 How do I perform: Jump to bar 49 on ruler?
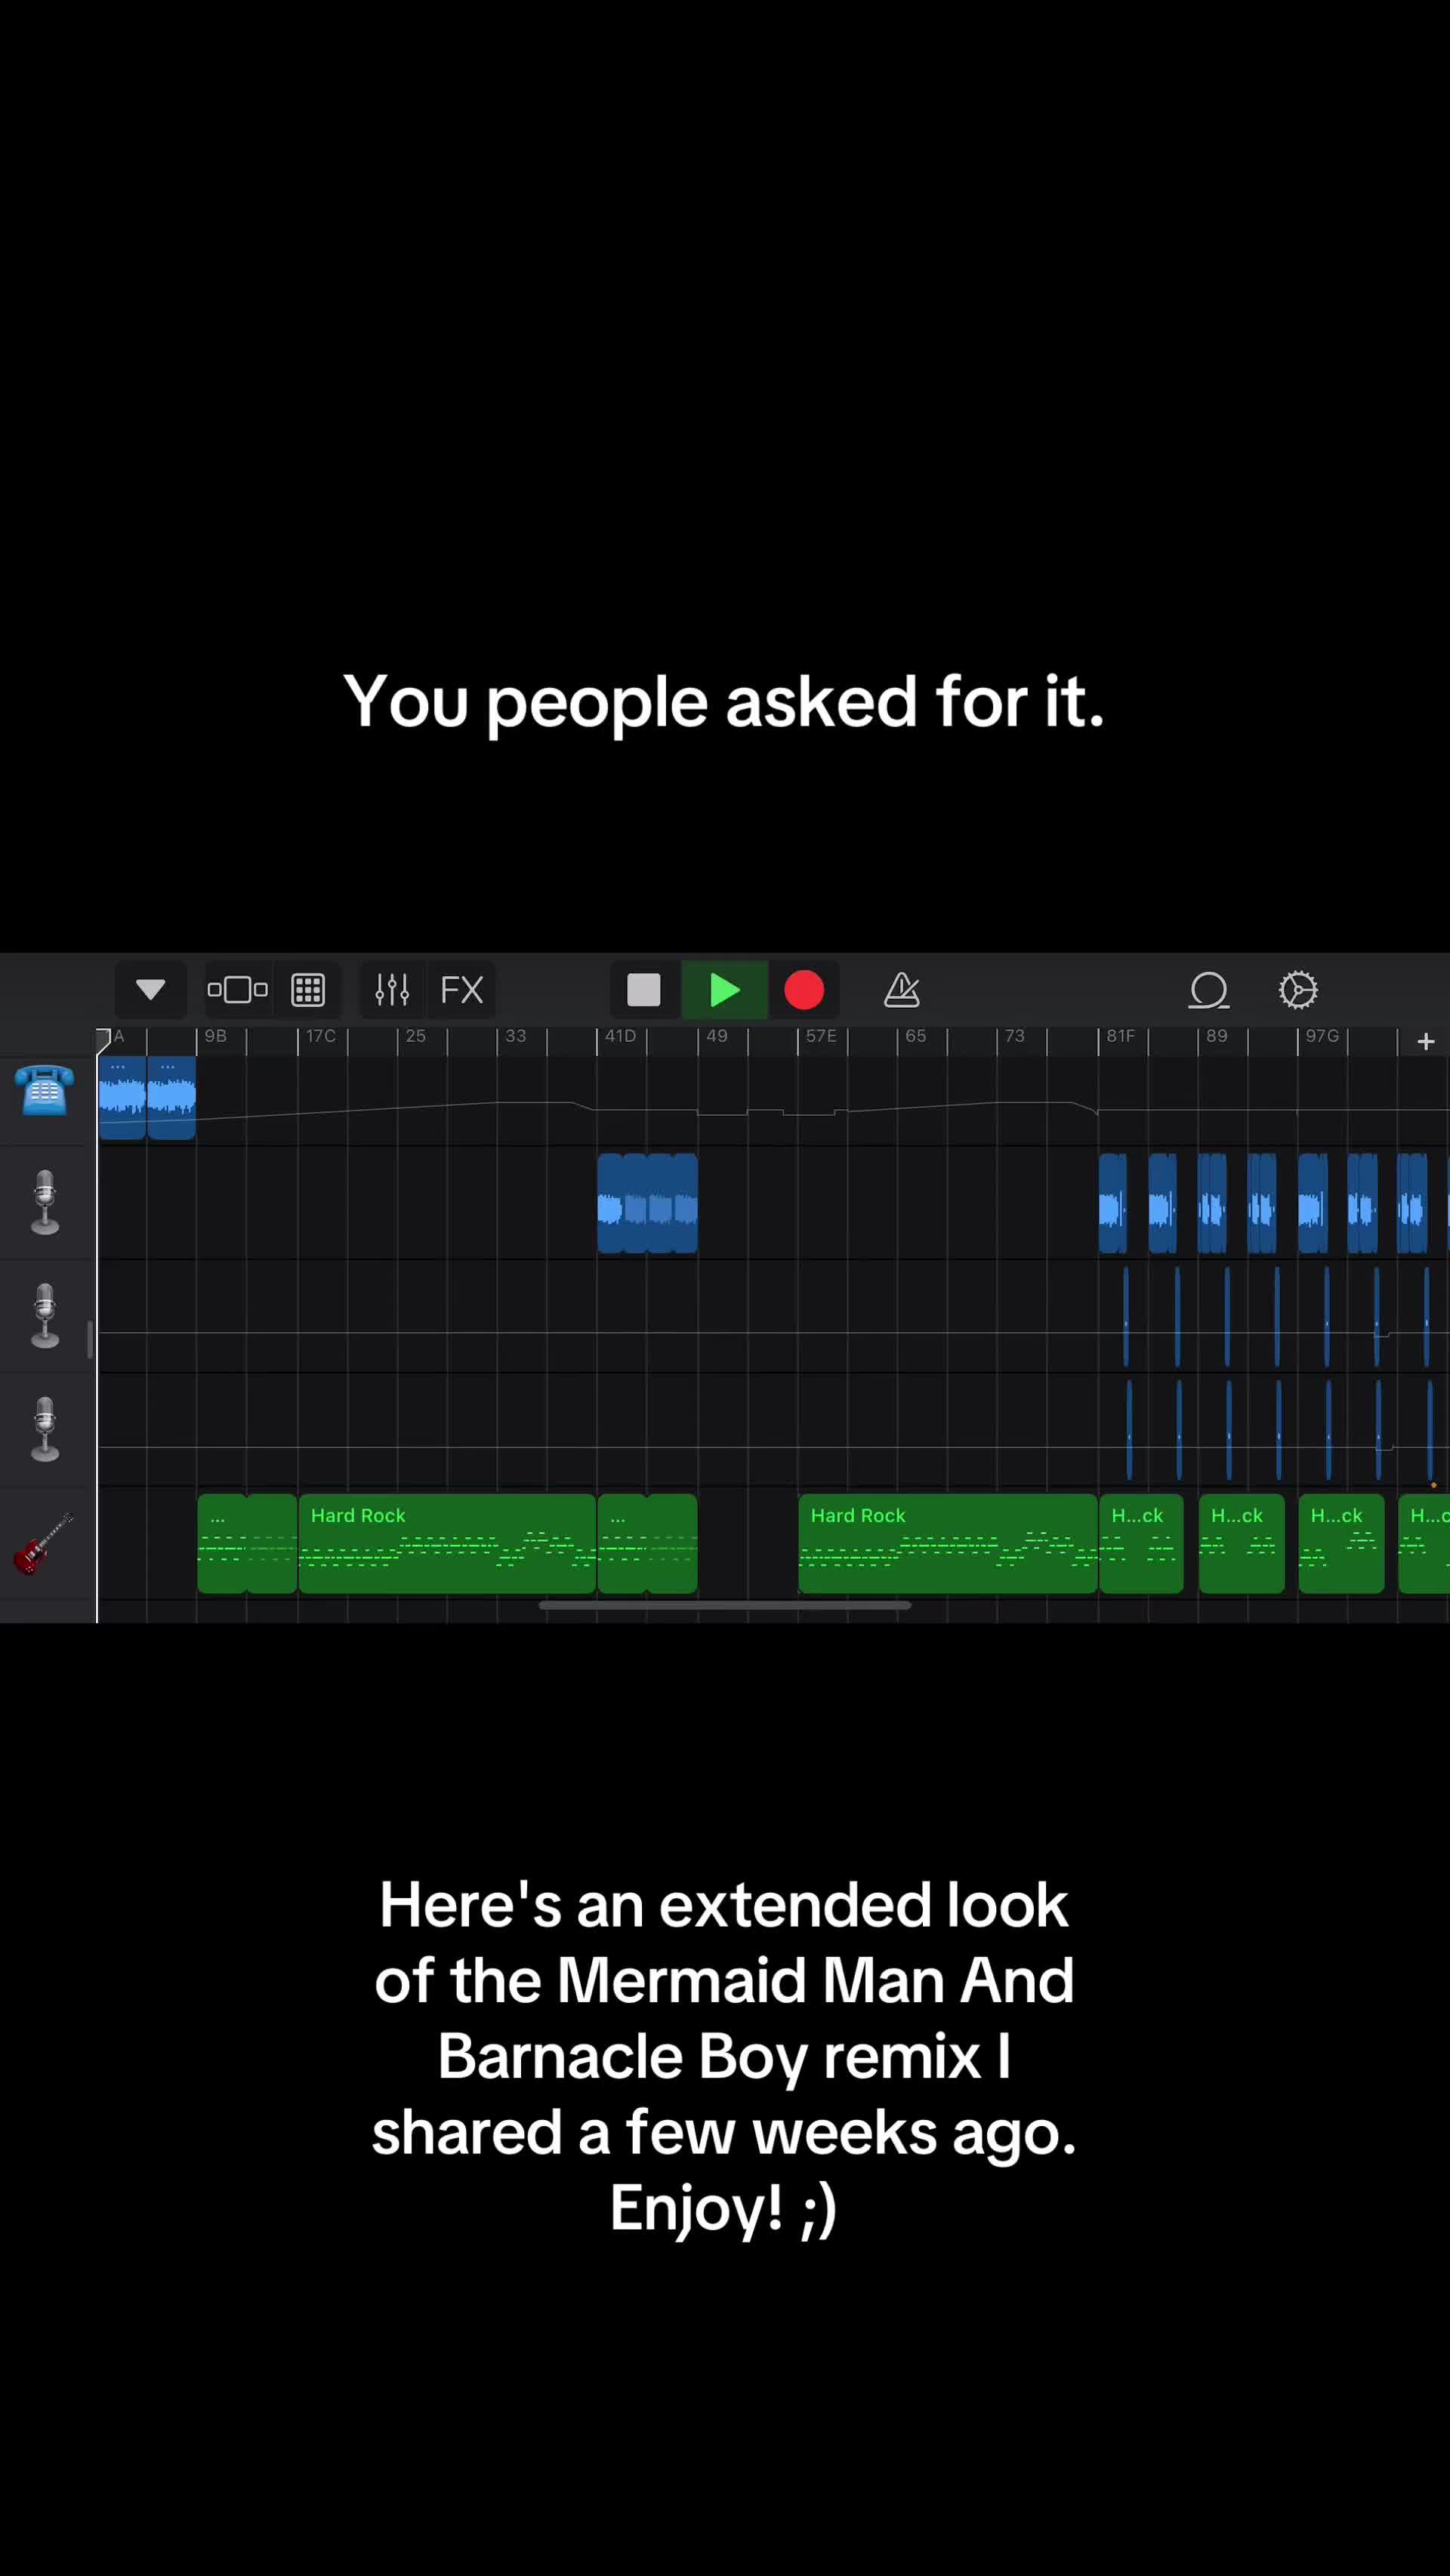tap(717, 1036)
